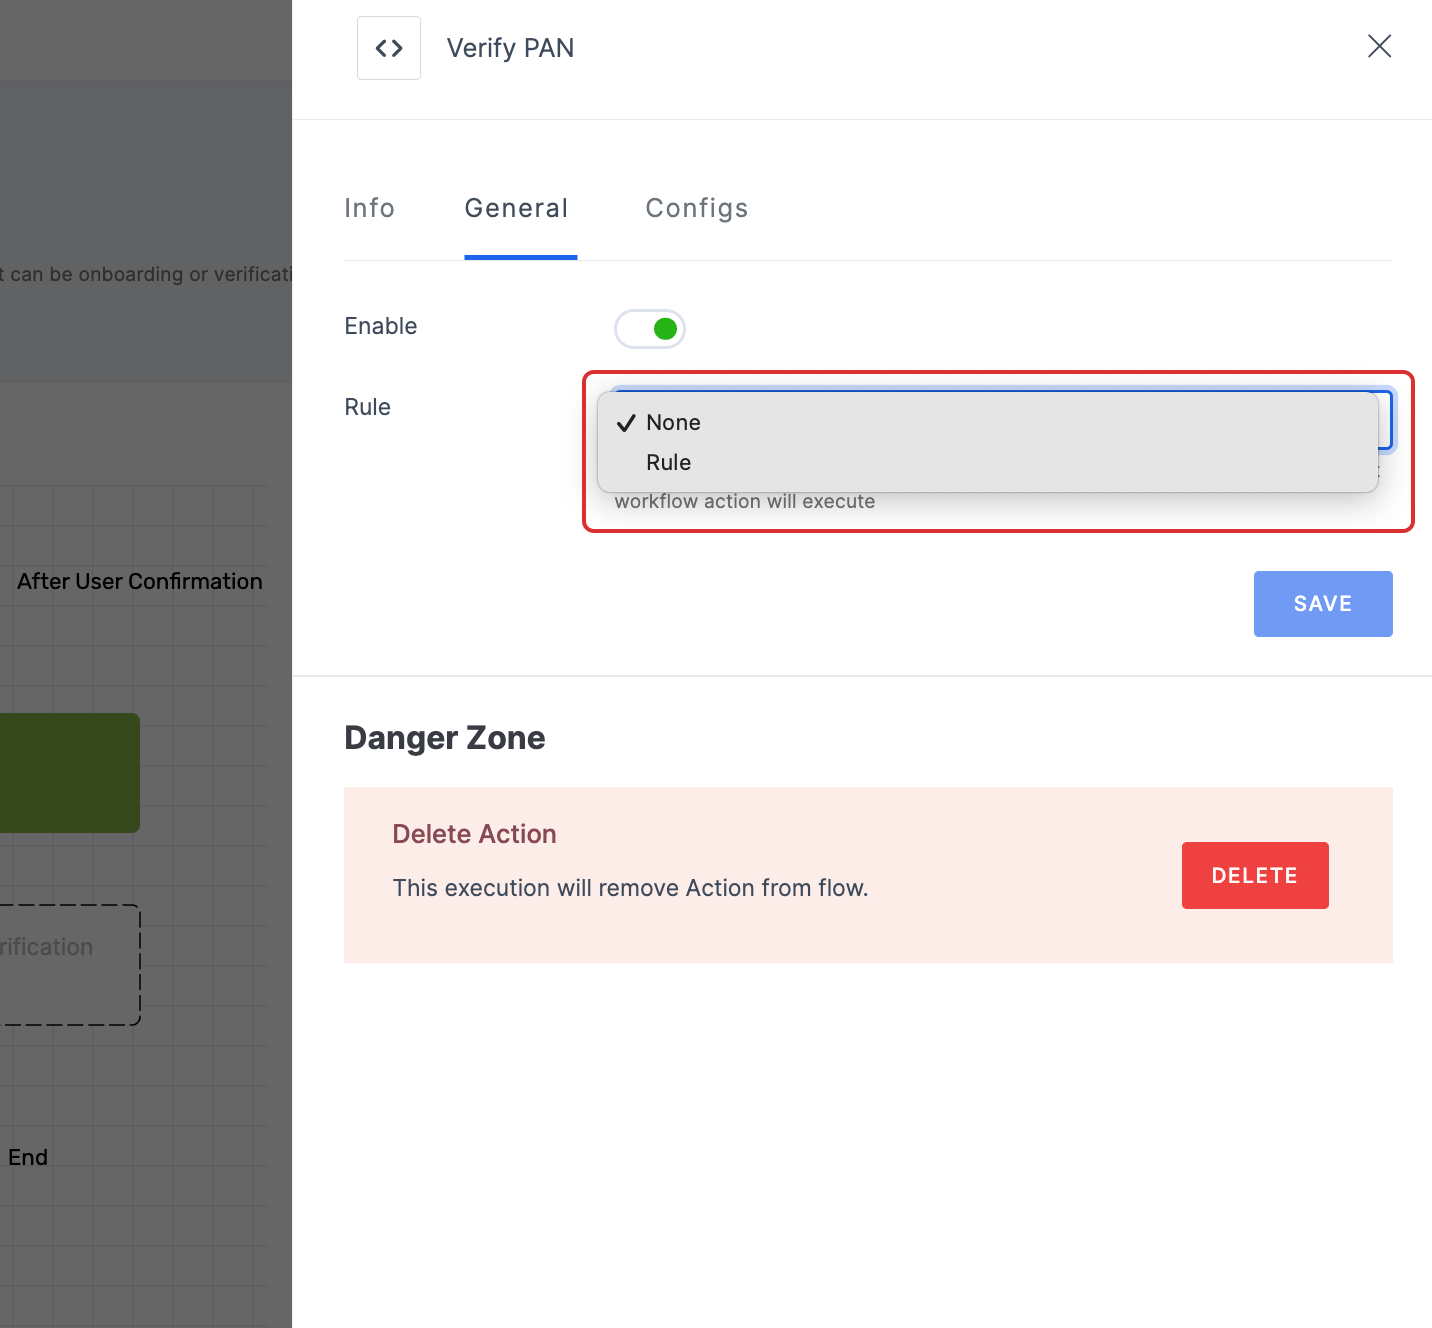1432x1328 pixels.
Task: Click the red DELETE button
Action: [1255, 876]
